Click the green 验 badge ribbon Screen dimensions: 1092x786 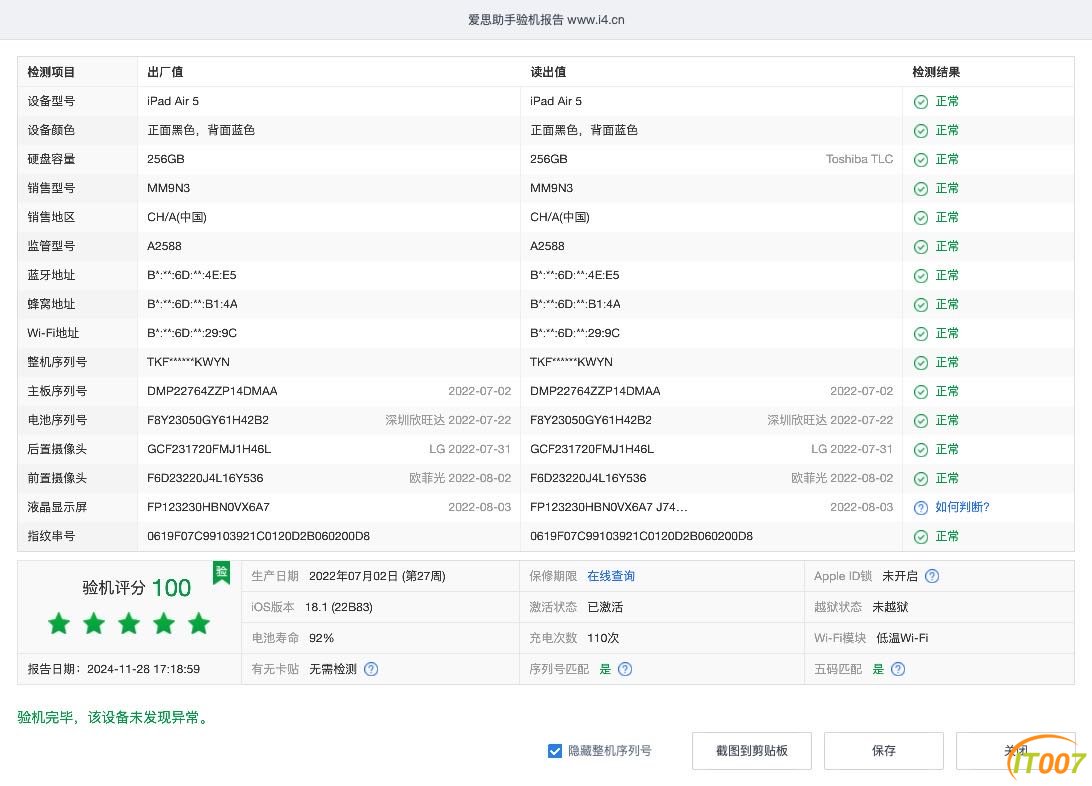221,573
